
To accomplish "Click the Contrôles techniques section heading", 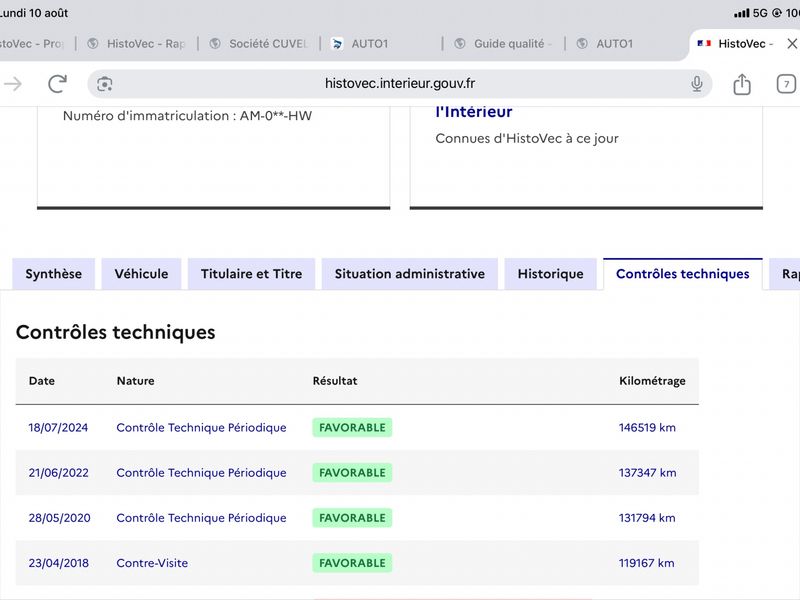I will click(x=116, y=332).
